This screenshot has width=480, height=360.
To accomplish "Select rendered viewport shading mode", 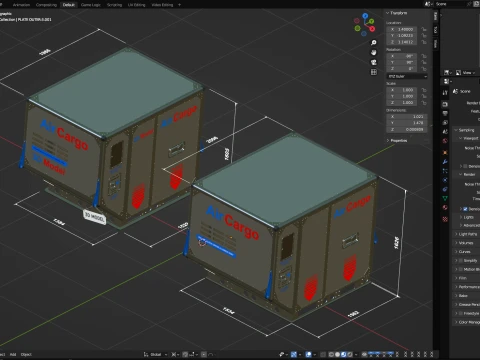I will click(x=349, y=354).
